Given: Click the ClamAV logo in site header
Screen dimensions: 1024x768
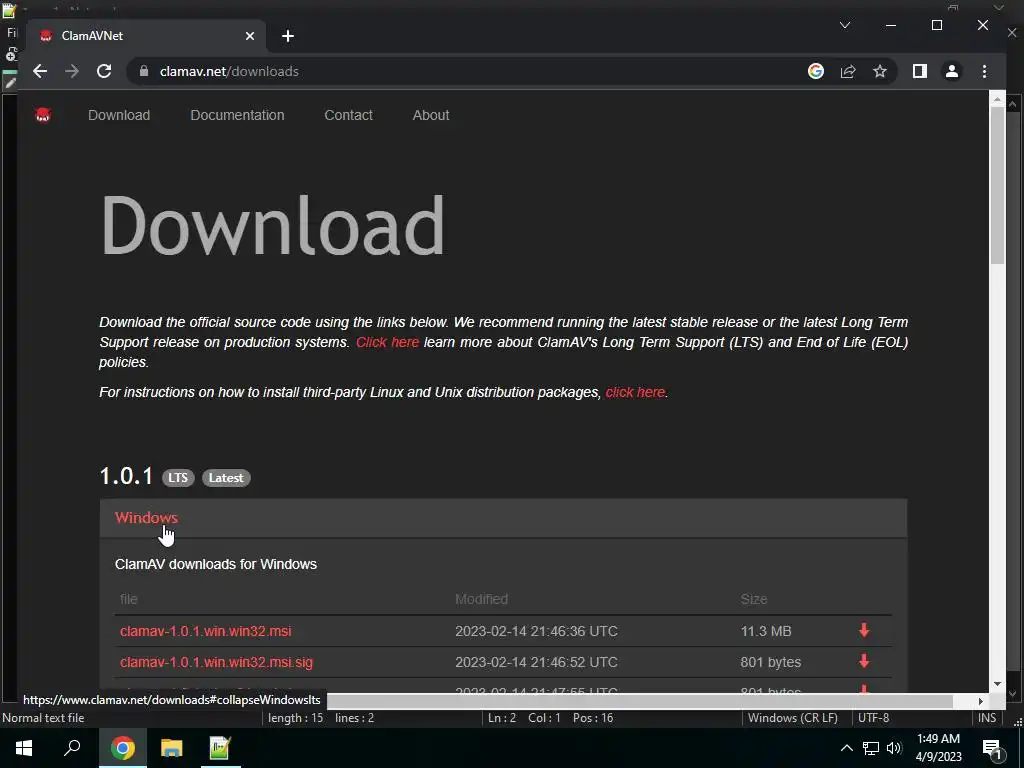Looking at the screenshot, I should click(43, 116).
